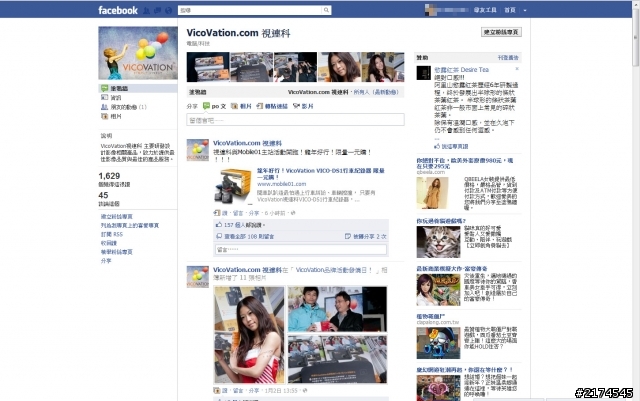Select the 塗鴉牆 wall tab in sidebar
Screen dimensions: 640x401
[138, 88]
